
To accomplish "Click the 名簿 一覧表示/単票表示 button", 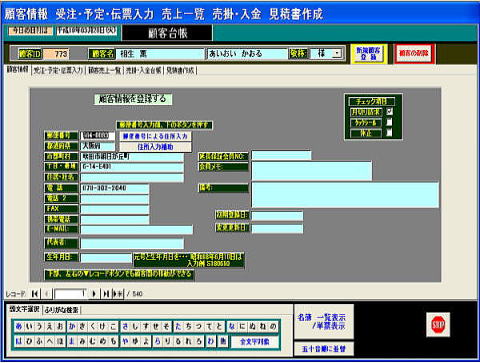I will pos(322,321).
